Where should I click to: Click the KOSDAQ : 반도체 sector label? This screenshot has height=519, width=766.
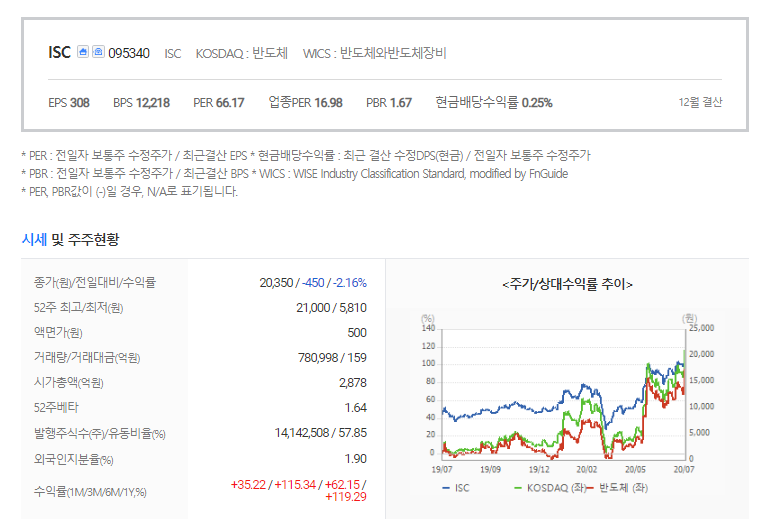click(242, 53)
